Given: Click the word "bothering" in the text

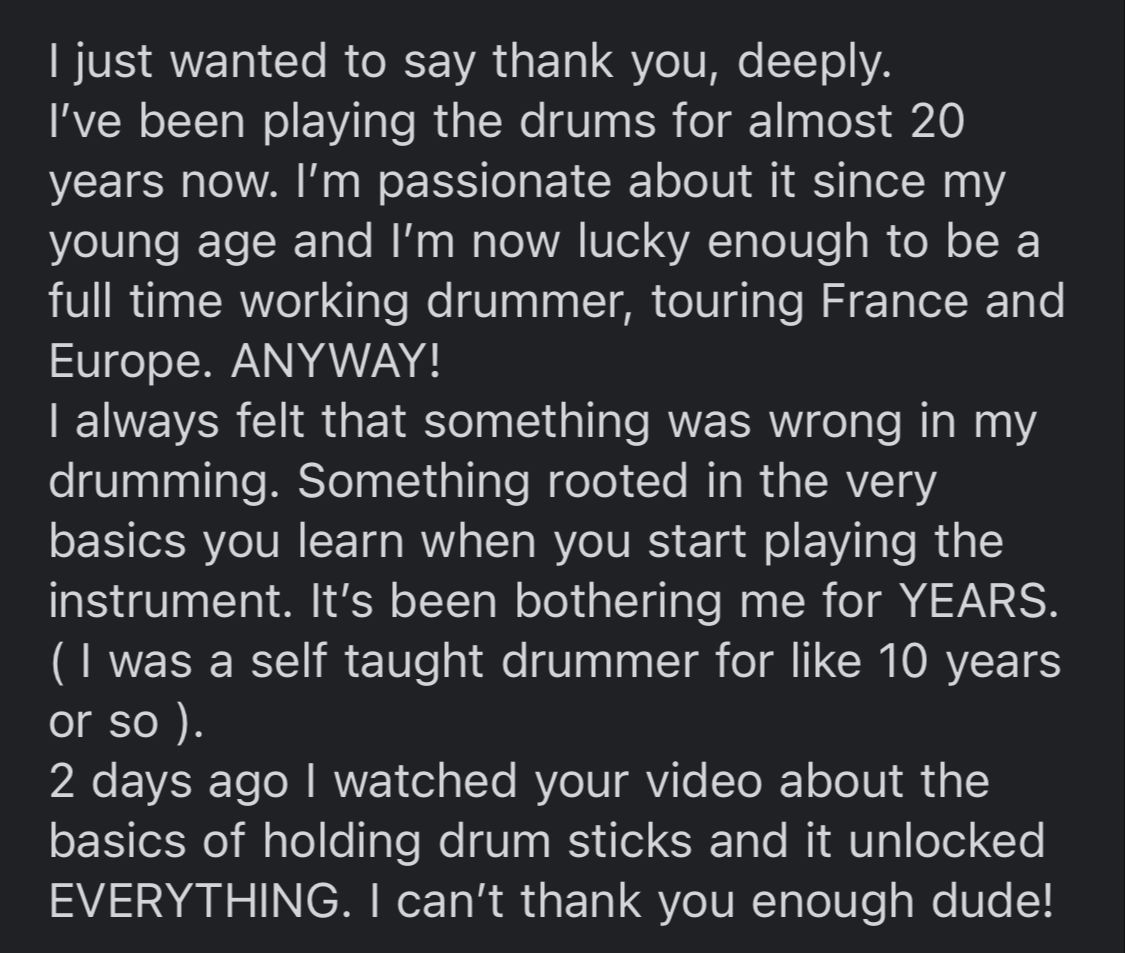Looking at the screenshot, I should pyautogui.click(x=618, y=601).
